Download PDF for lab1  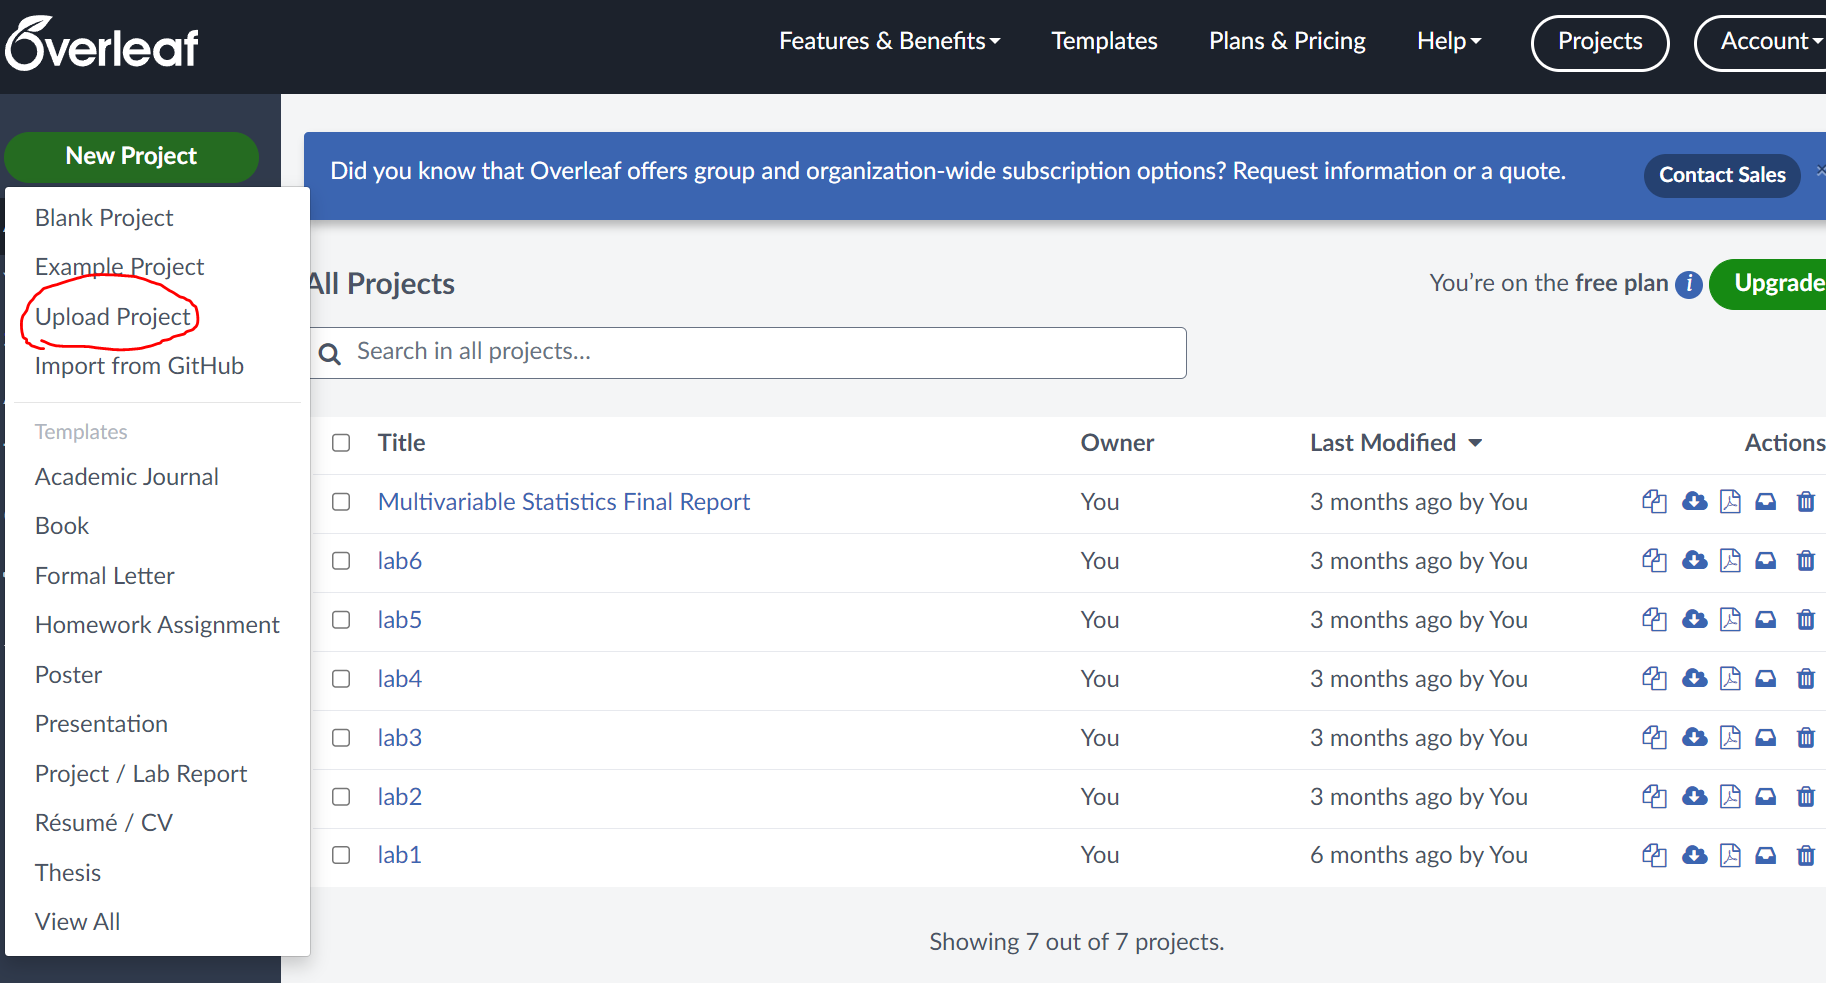[1730, 855]
